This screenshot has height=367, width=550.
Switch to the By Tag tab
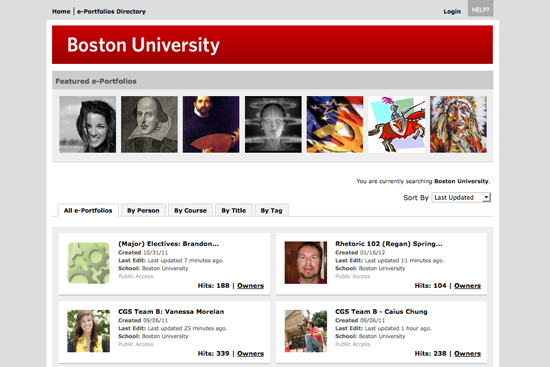(x=271, y=211)
